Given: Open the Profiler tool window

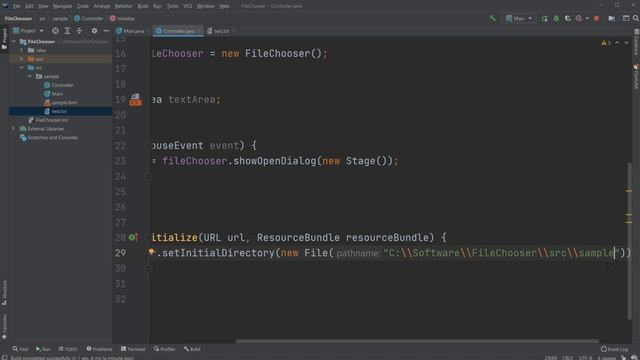Looking at the screenshot, I should [164, 349].
